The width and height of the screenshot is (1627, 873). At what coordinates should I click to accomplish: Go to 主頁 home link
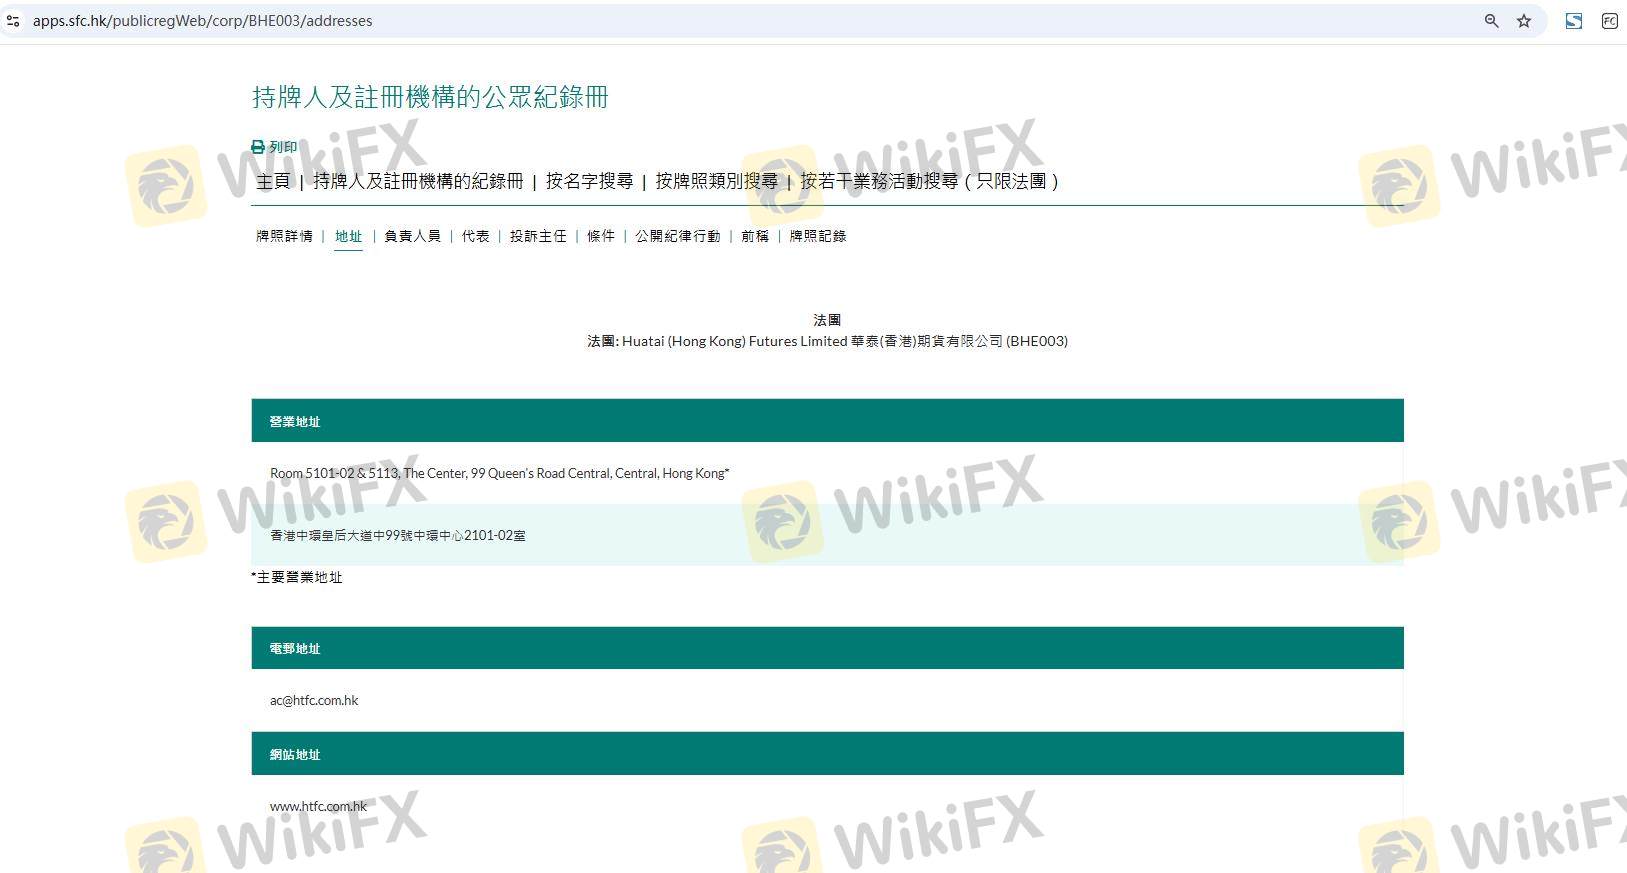[x=273, y=181]
